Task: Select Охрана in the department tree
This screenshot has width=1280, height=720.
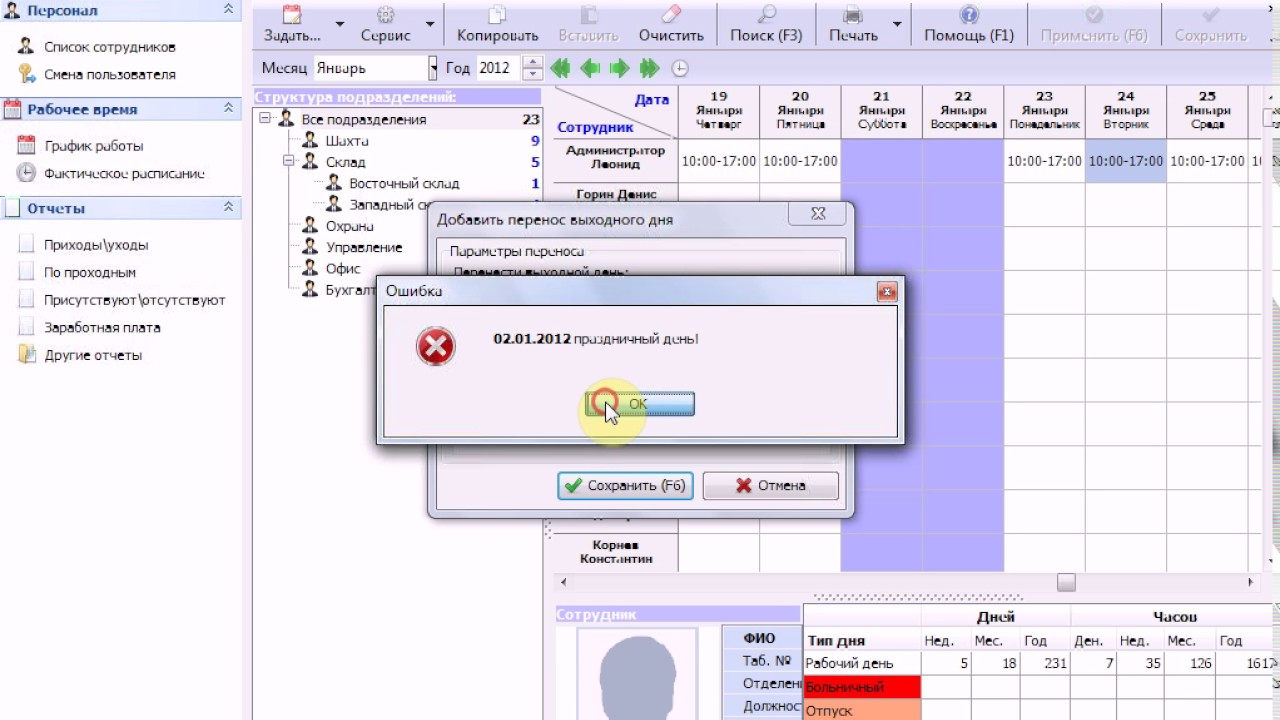Action: (x=350, y=226)
